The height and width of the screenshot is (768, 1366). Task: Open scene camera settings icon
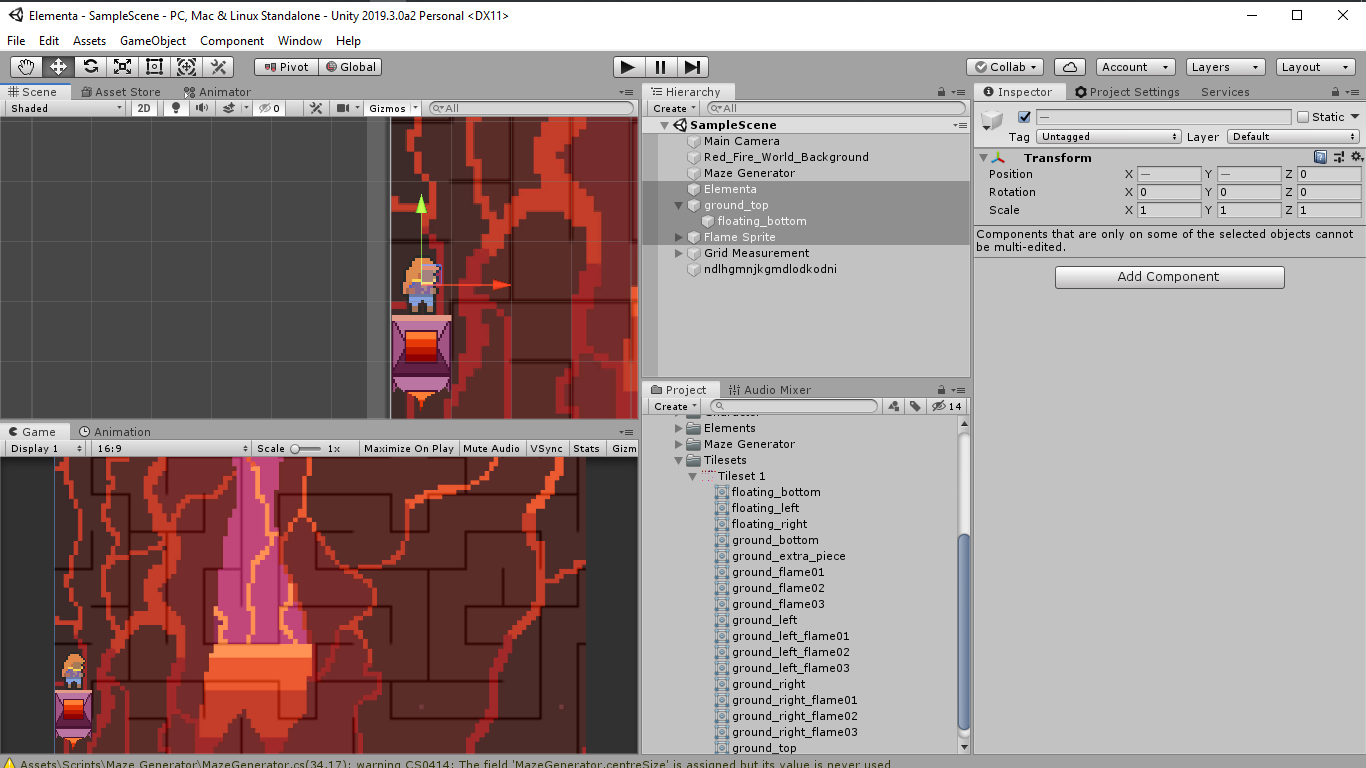[347, 108]
